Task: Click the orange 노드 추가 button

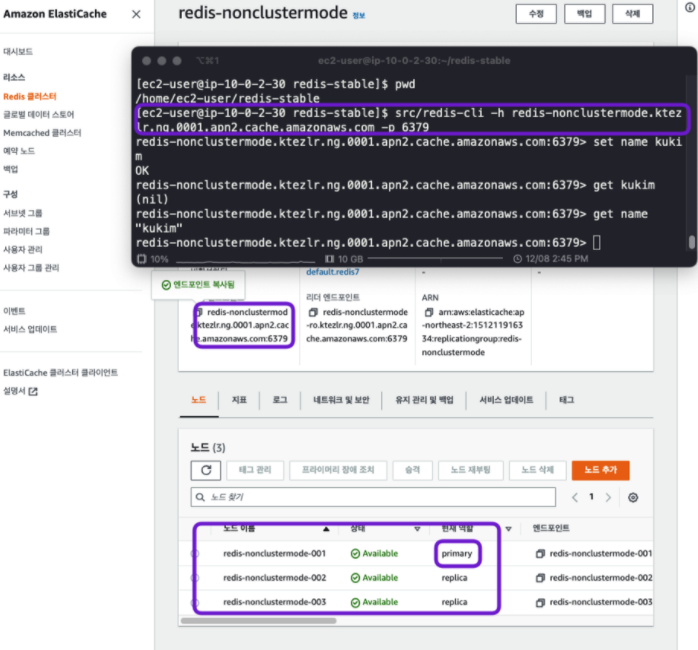Action: (601, 470)
